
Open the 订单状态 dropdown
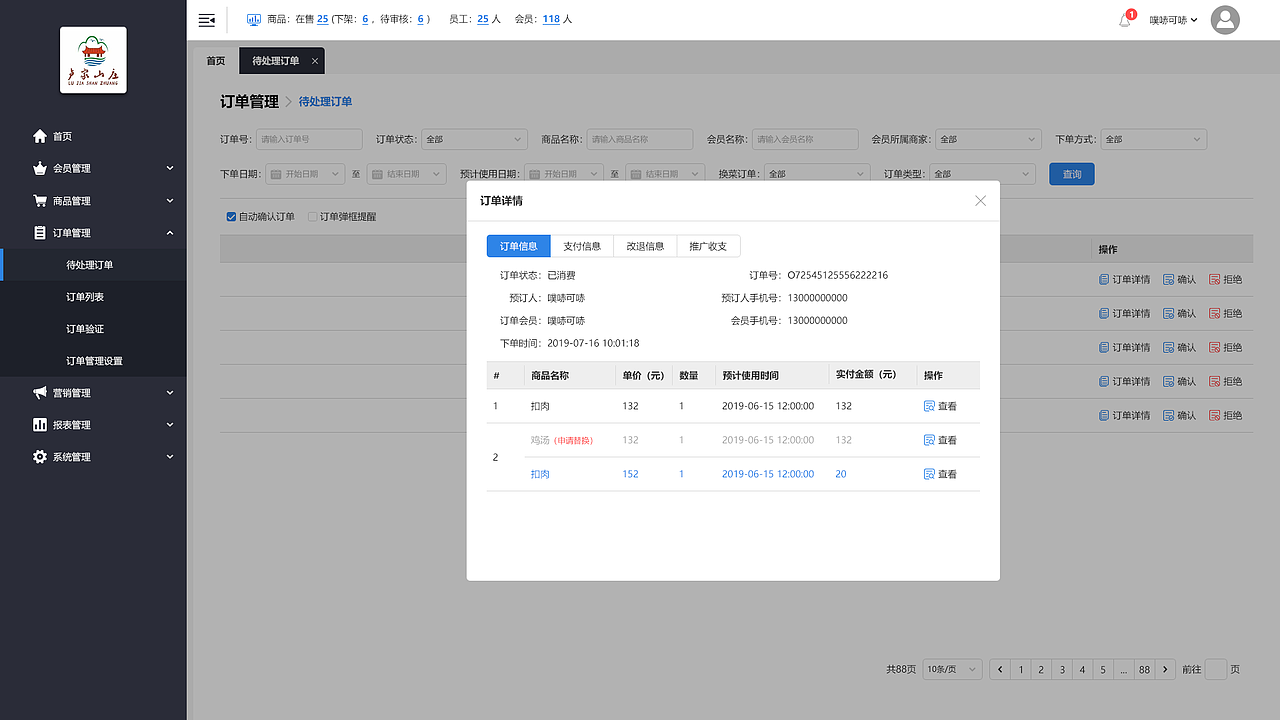[x=474, y=139]
